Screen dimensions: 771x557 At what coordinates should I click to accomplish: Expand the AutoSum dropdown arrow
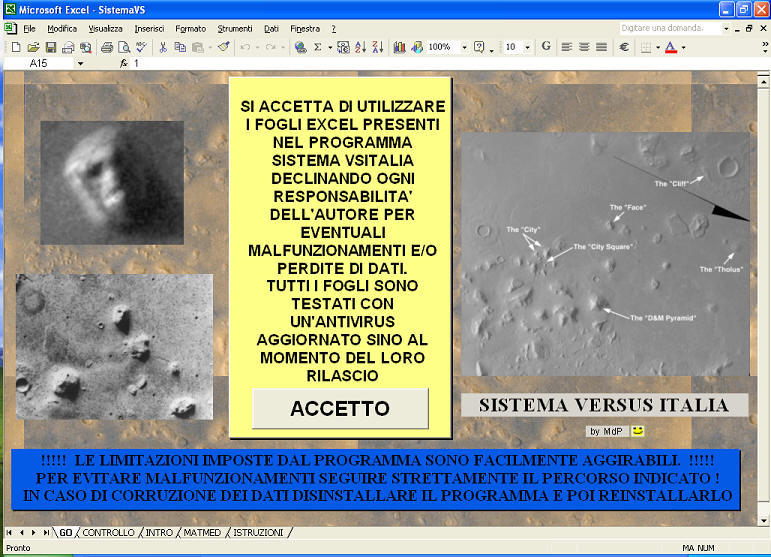pyautogui.click(x=330, y=48)
